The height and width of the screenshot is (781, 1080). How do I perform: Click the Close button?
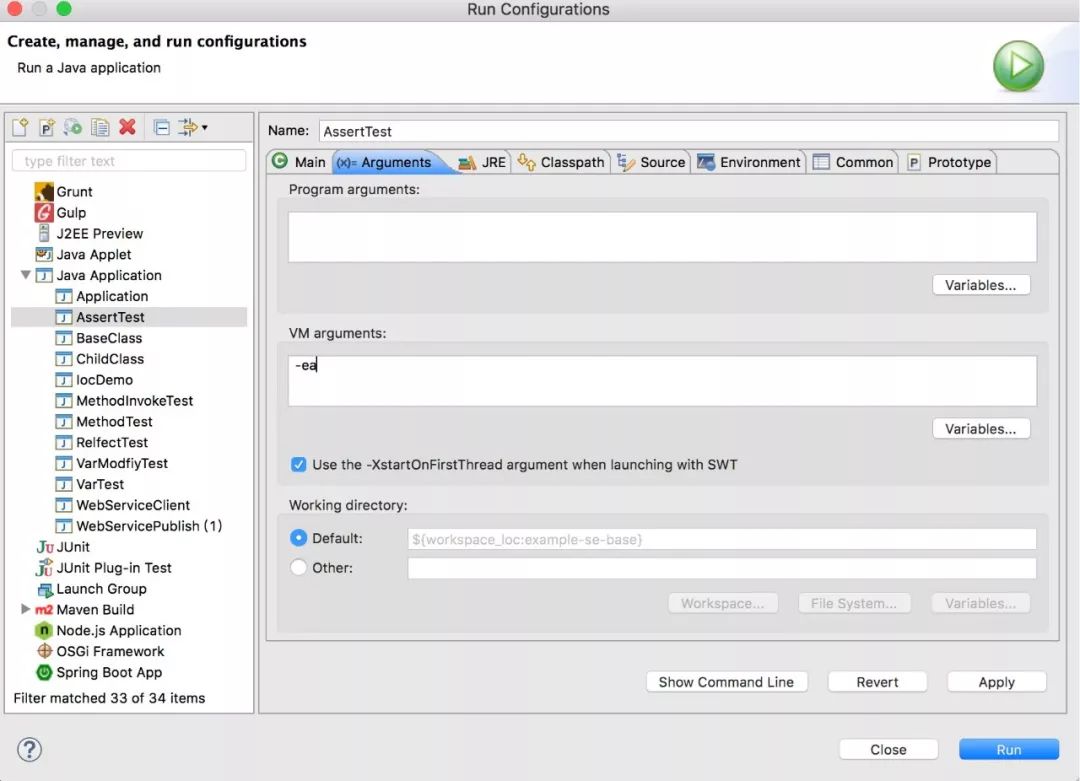click(888, 749)
